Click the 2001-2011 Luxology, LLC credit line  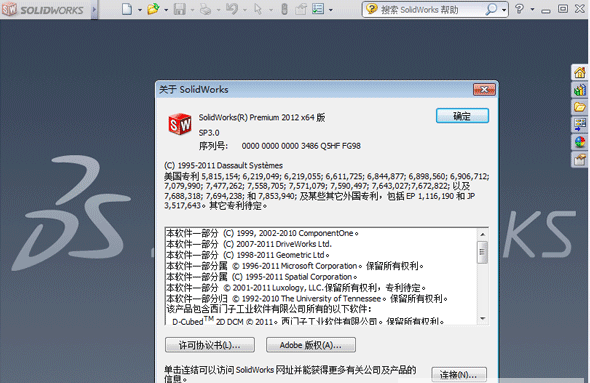(296, 288)
